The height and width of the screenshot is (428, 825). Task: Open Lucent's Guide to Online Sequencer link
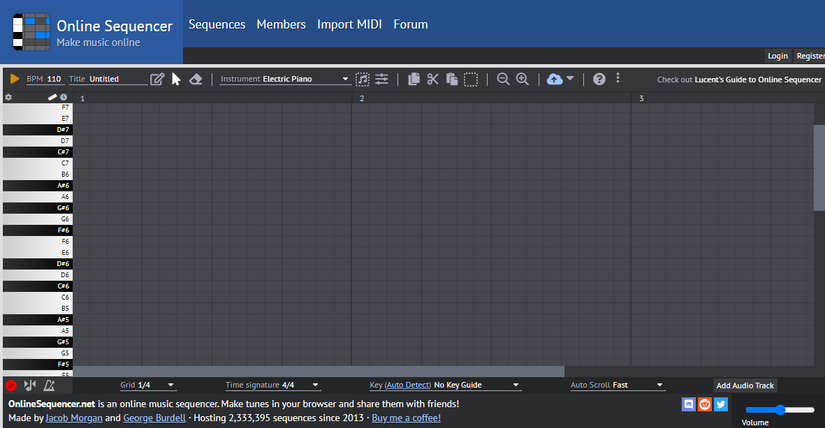758,79
